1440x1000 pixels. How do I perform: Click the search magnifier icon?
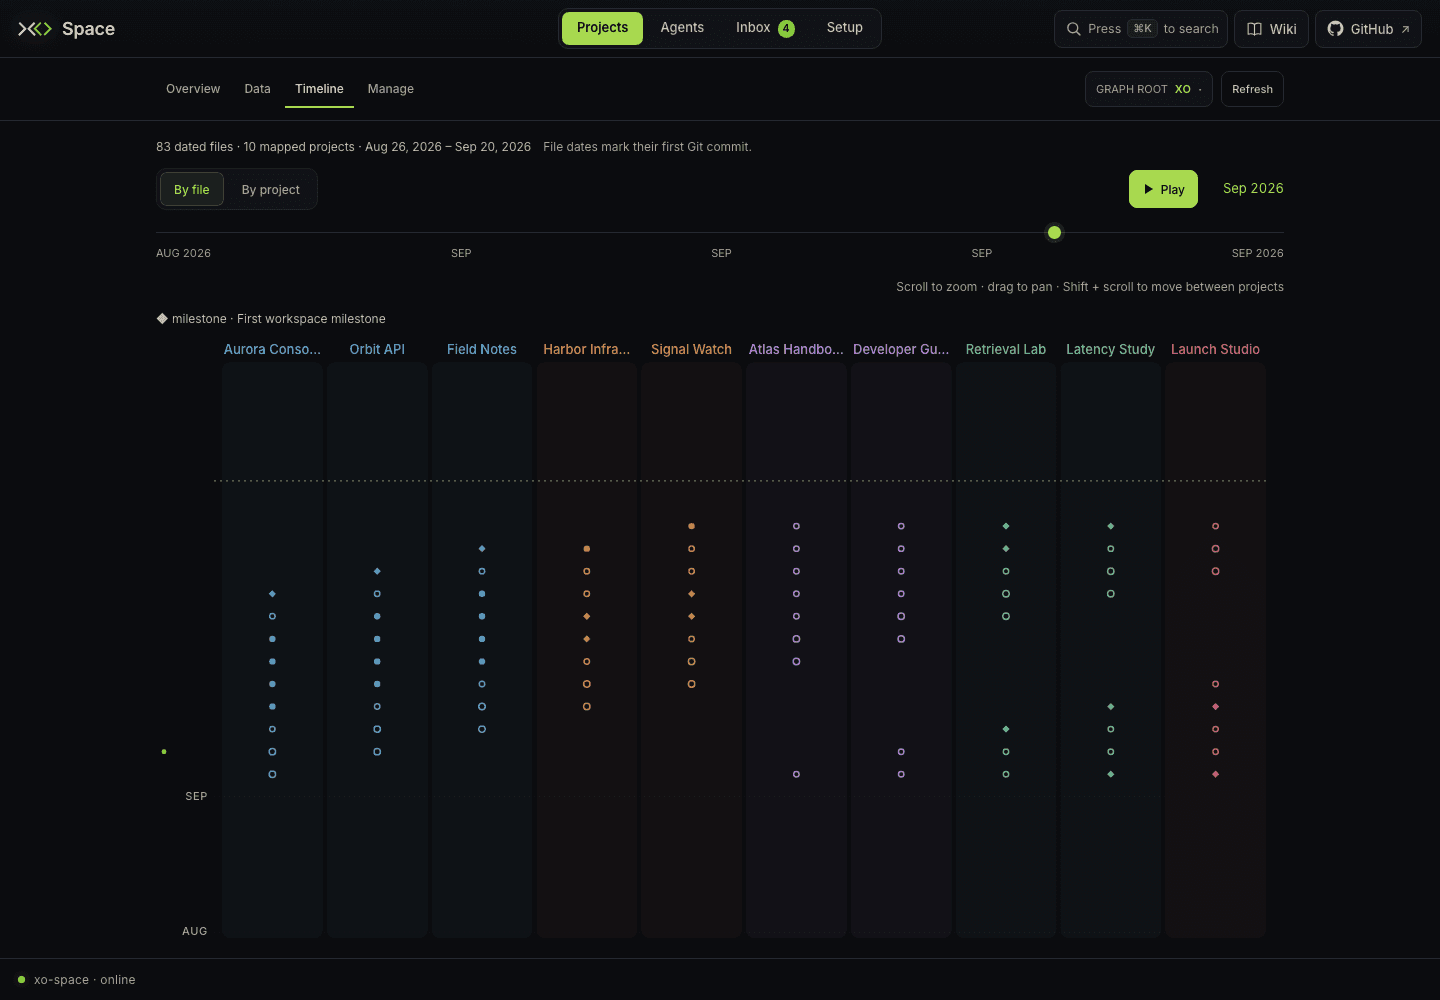tap(1074, 29)
